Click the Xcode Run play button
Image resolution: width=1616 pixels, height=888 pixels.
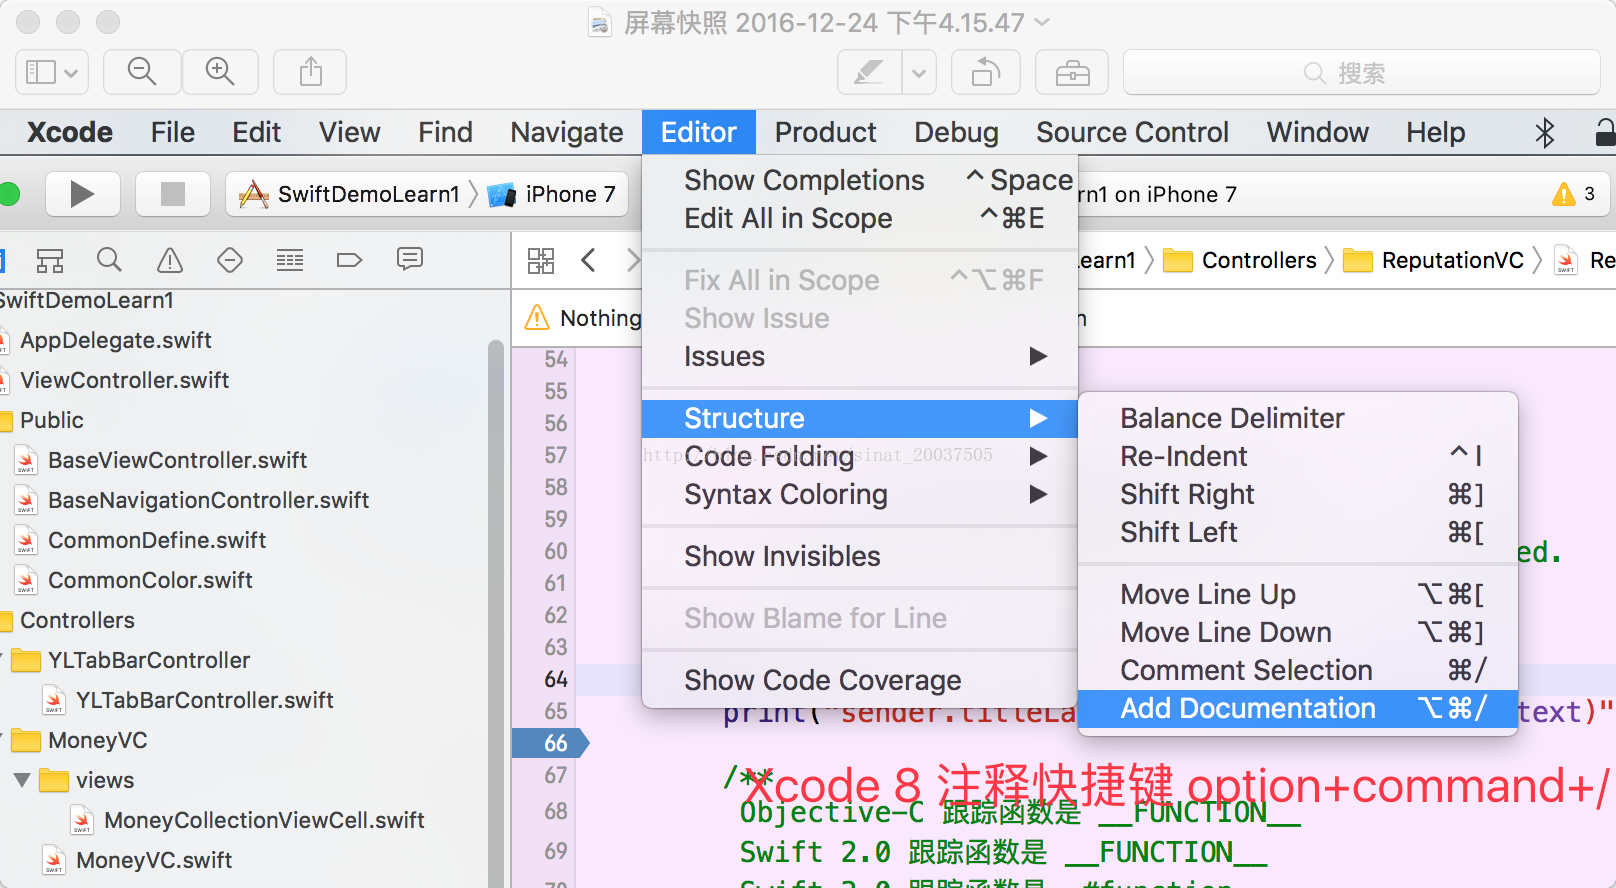[82, 194]
